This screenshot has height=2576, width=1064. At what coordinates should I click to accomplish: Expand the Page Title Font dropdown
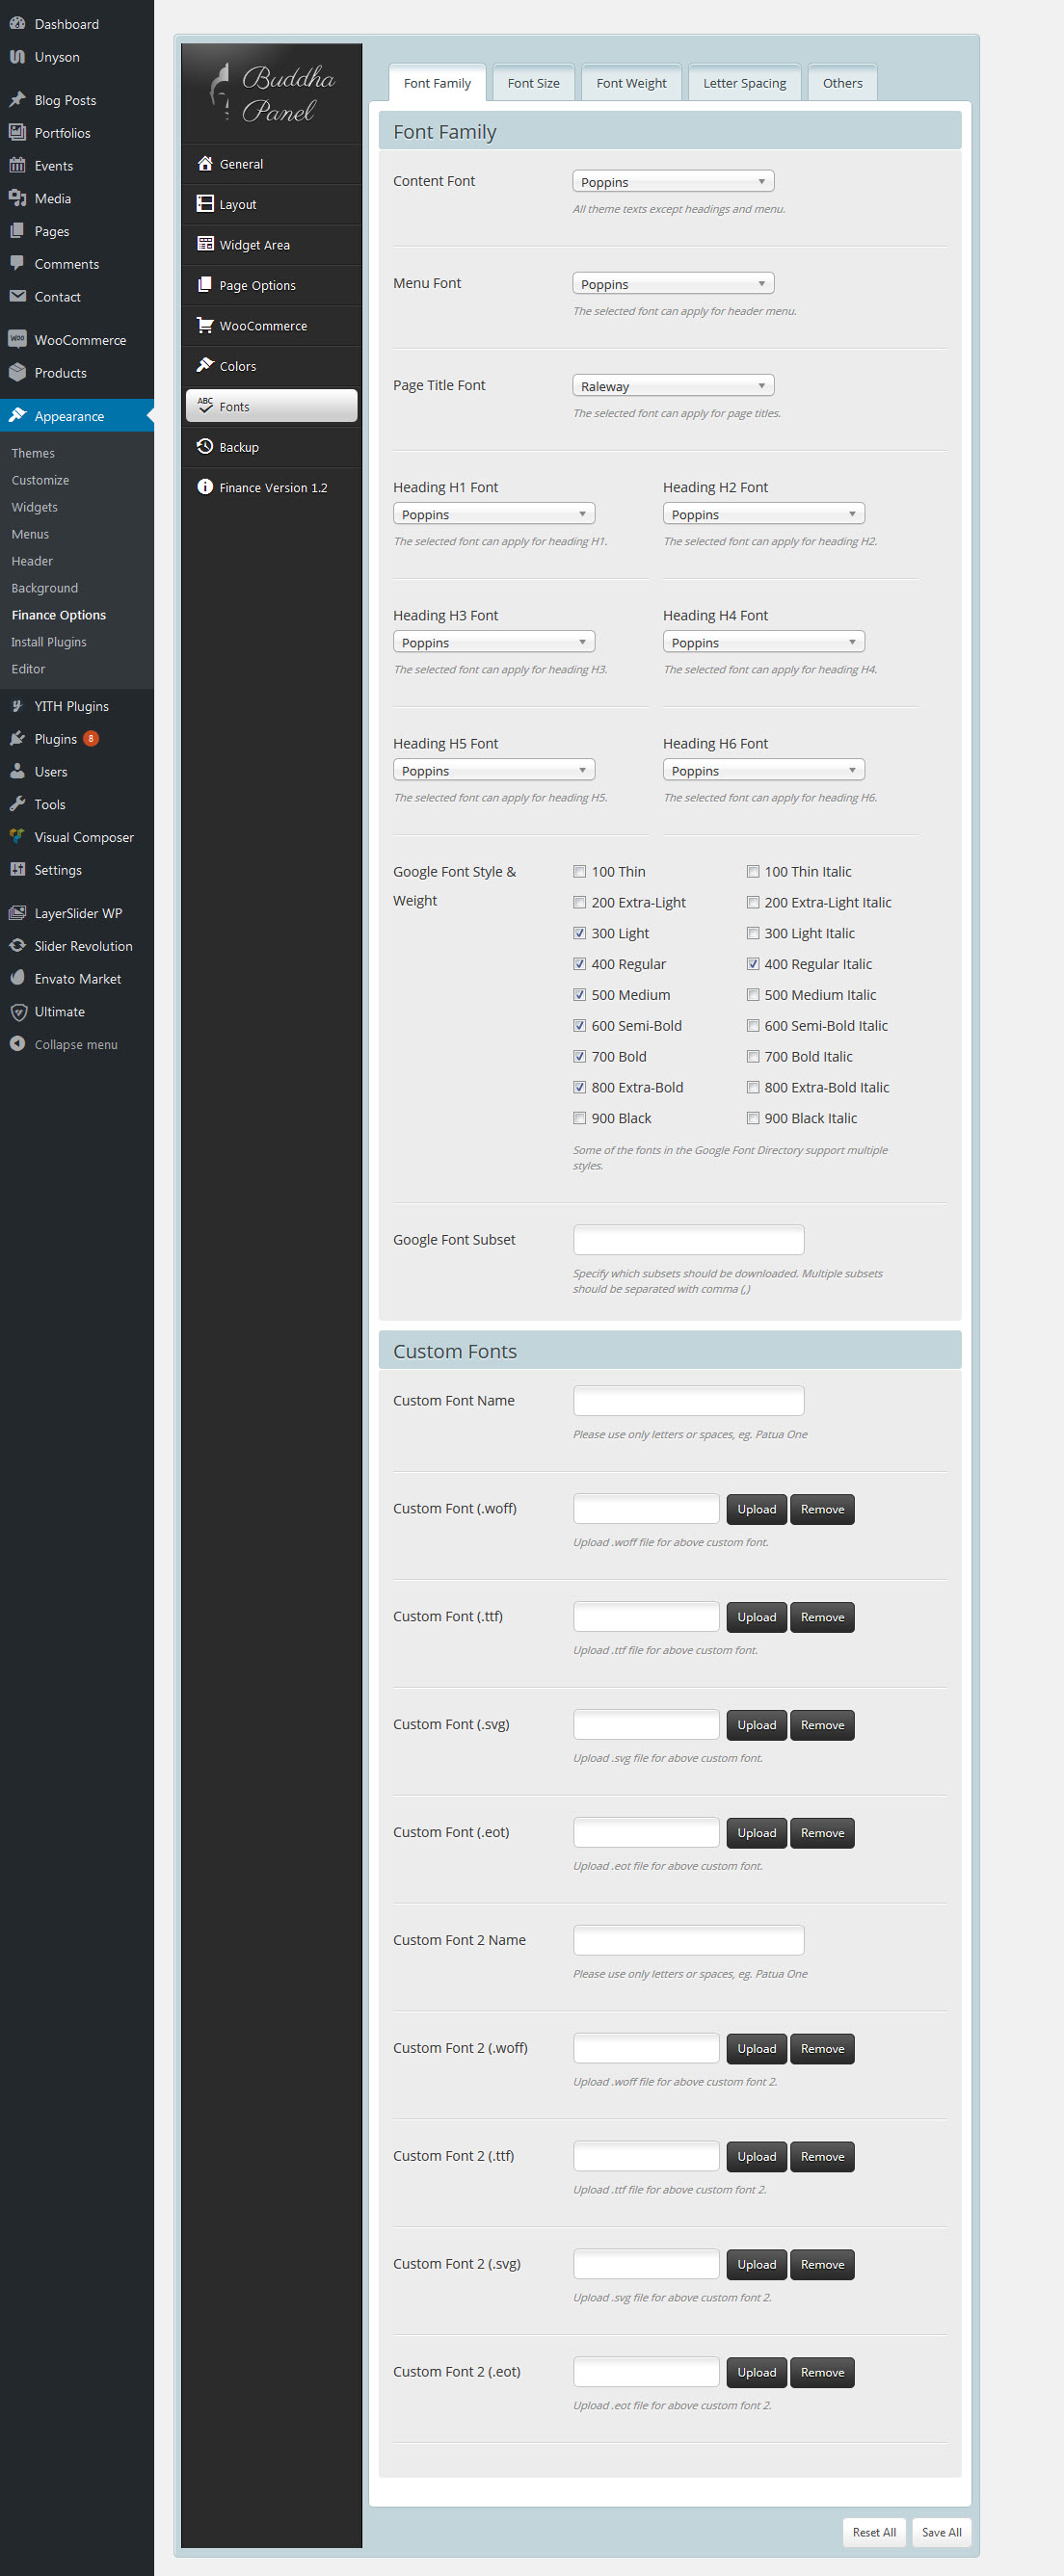(673, 386)
